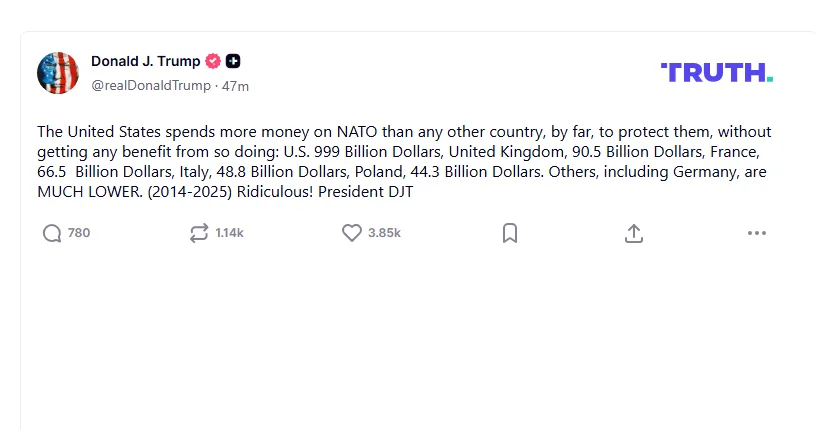Screen dimensions: 824x430
Task: Open Donald J. Trump's flag profile avatar
Action: (x=58, y=73)
